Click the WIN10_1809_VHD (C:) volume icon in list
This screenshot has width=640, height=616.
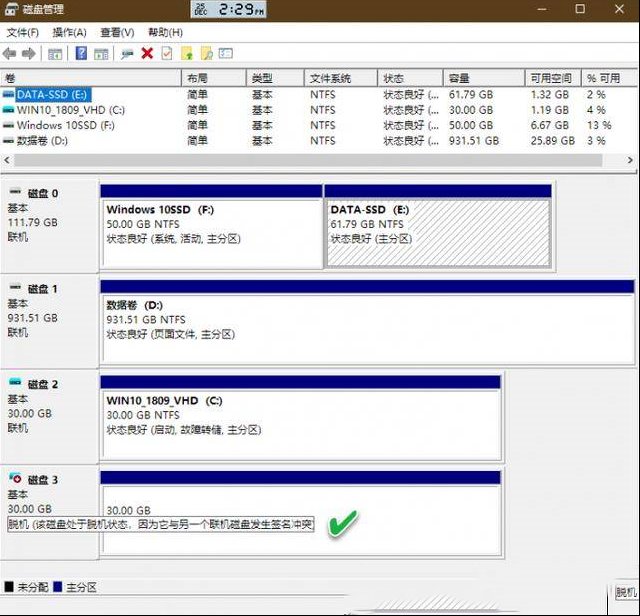8,110
